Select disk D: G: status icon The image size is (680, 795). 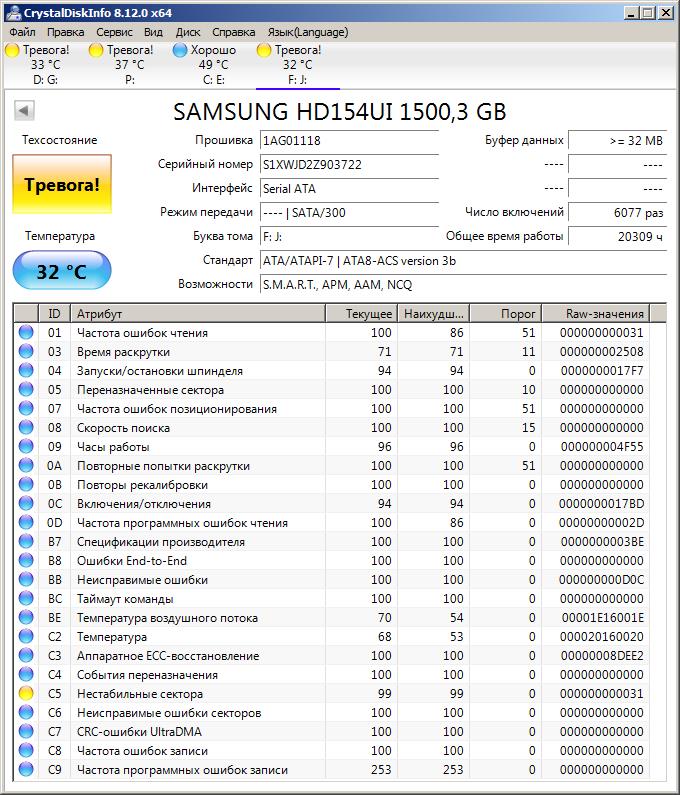(x=12, y=50)
